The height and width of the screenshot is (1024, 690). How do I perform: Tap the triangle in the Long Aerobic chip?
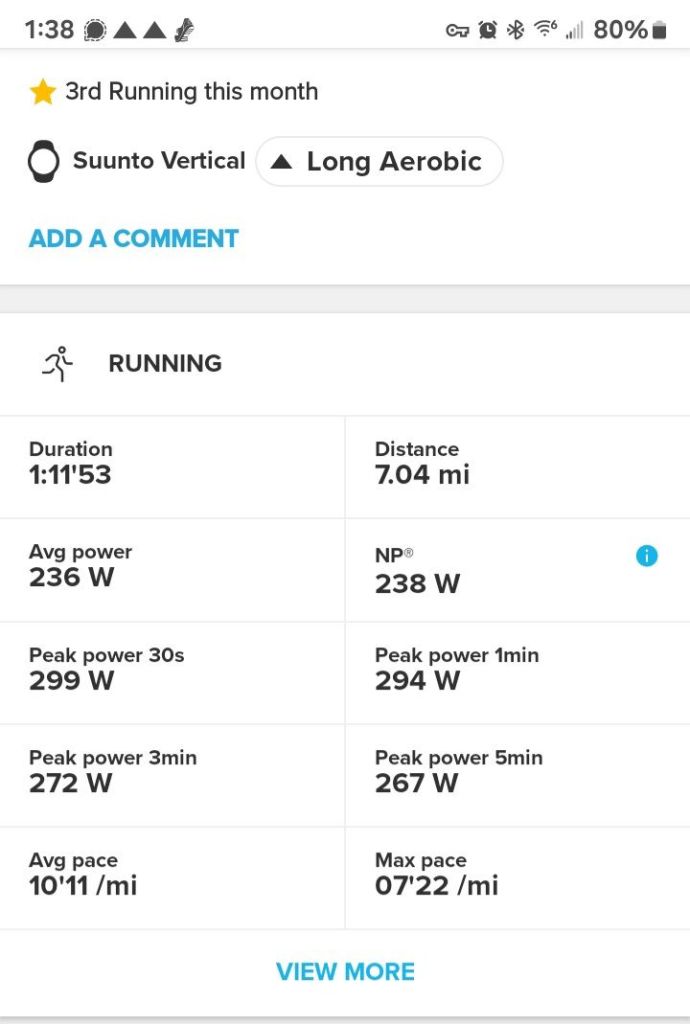tap(282, 162)
